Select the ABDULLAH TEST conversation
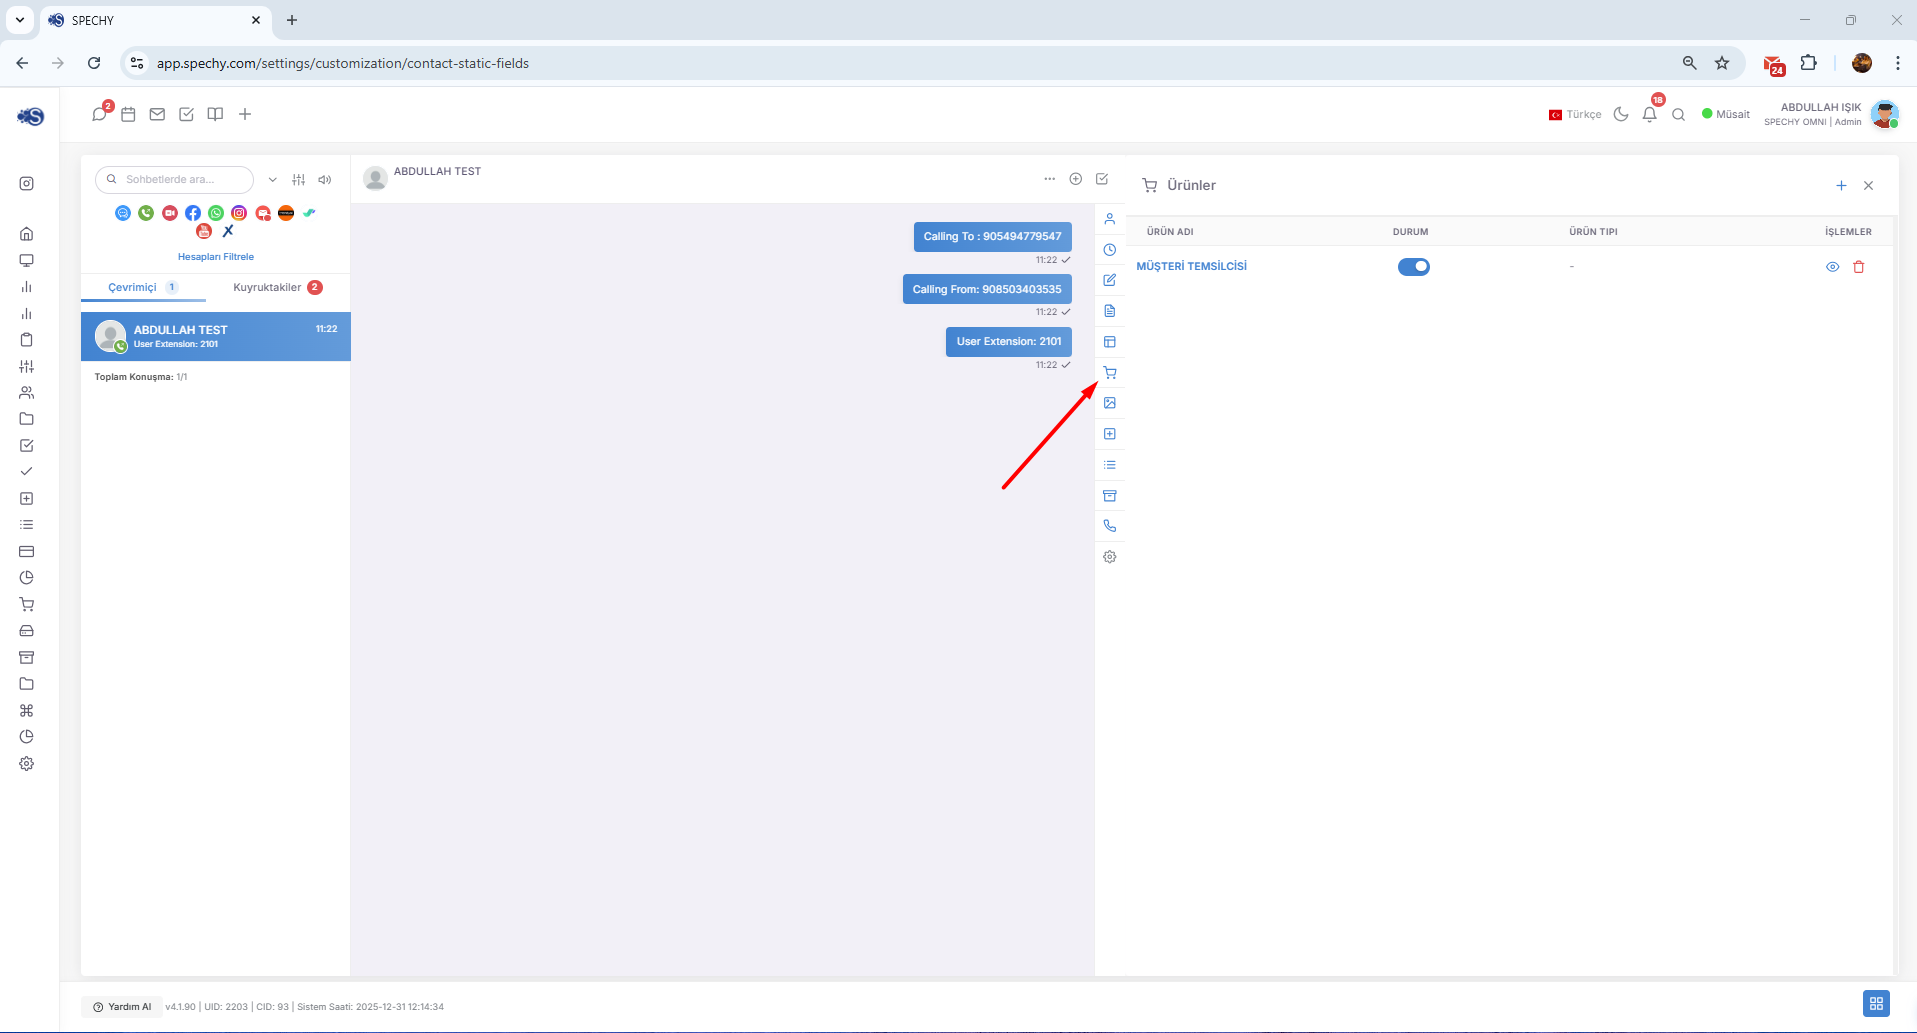Image resolution: width=1917 pixels, height=1033 pixels. 216,337
